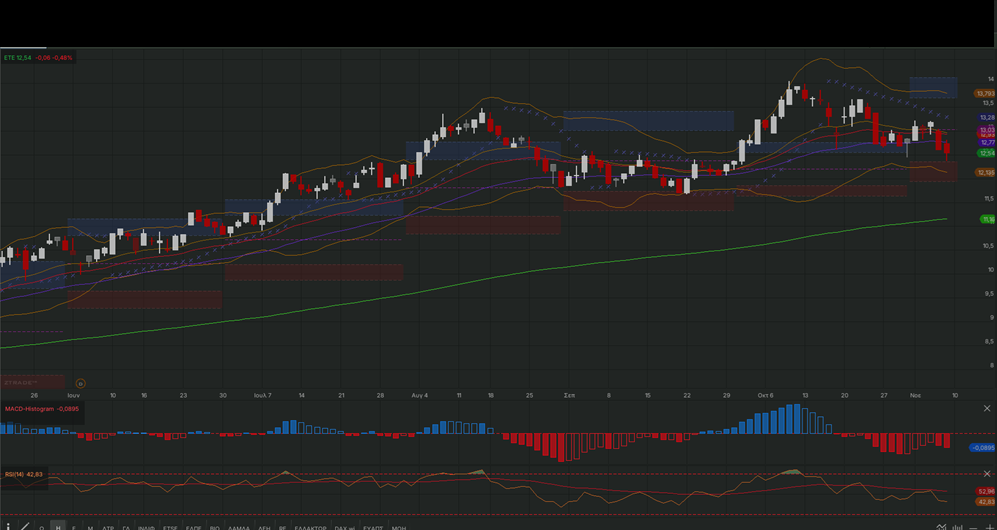This screenshot has width=997, height=530.
Task: Open the ΛΑΜΔΑ symbol shortcut
Action: pos(239,527)
